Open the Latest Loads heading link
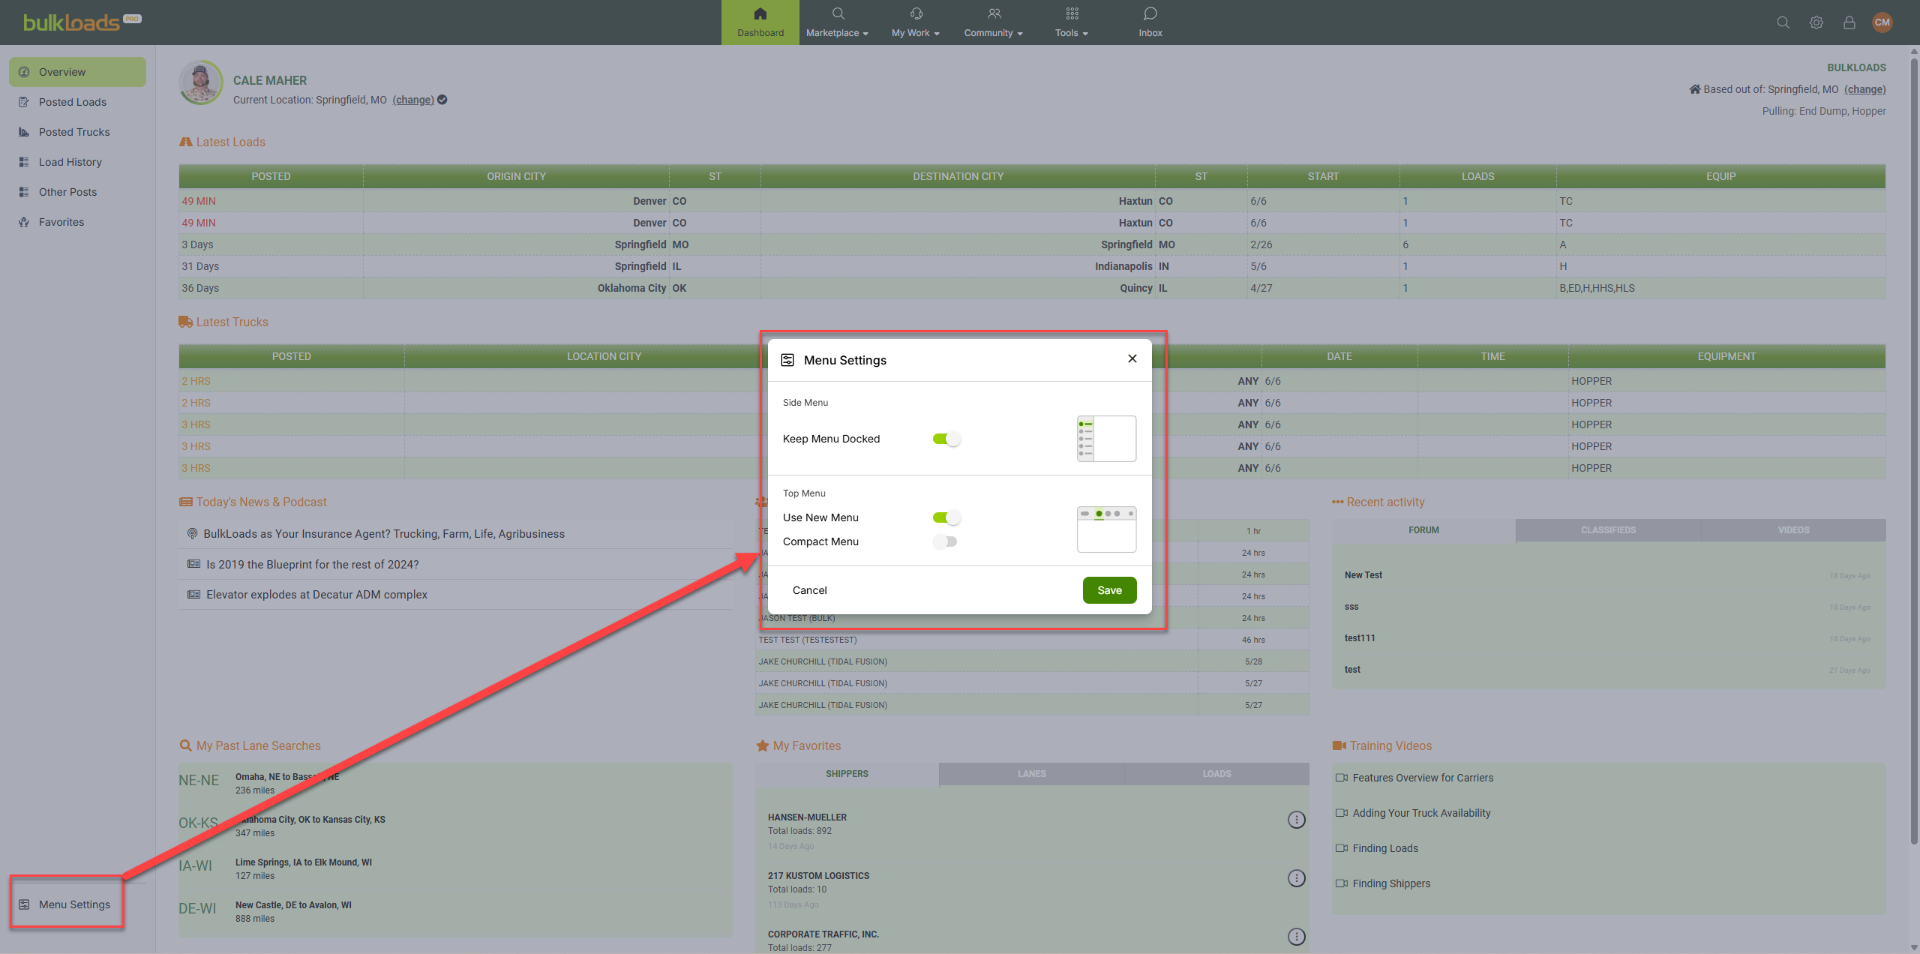Viewport: 1920px width, 954px height. tap(231, 142)
